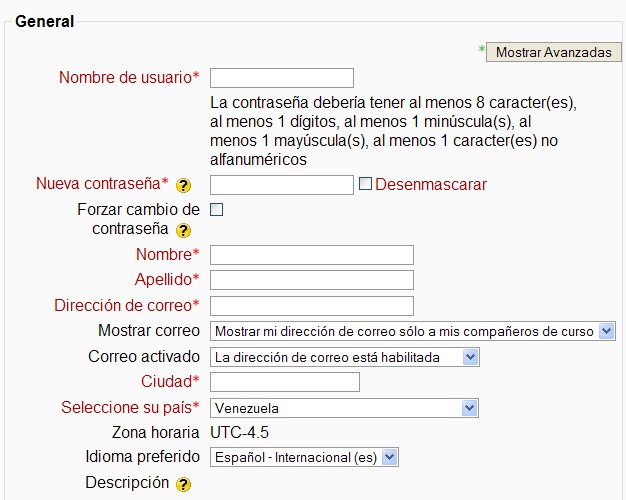
Task: Click the Dirección de correo field
Action: coord(312,306)
